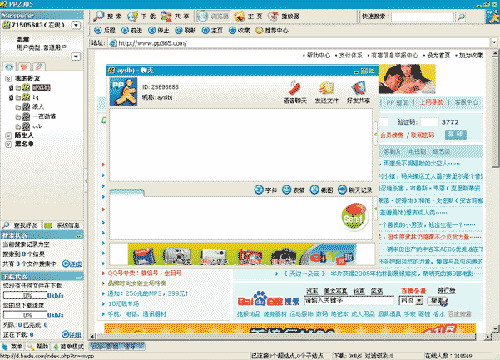Select the third icon tab in left panel
Screen dimensions: 500x360
tap(39, 67)
